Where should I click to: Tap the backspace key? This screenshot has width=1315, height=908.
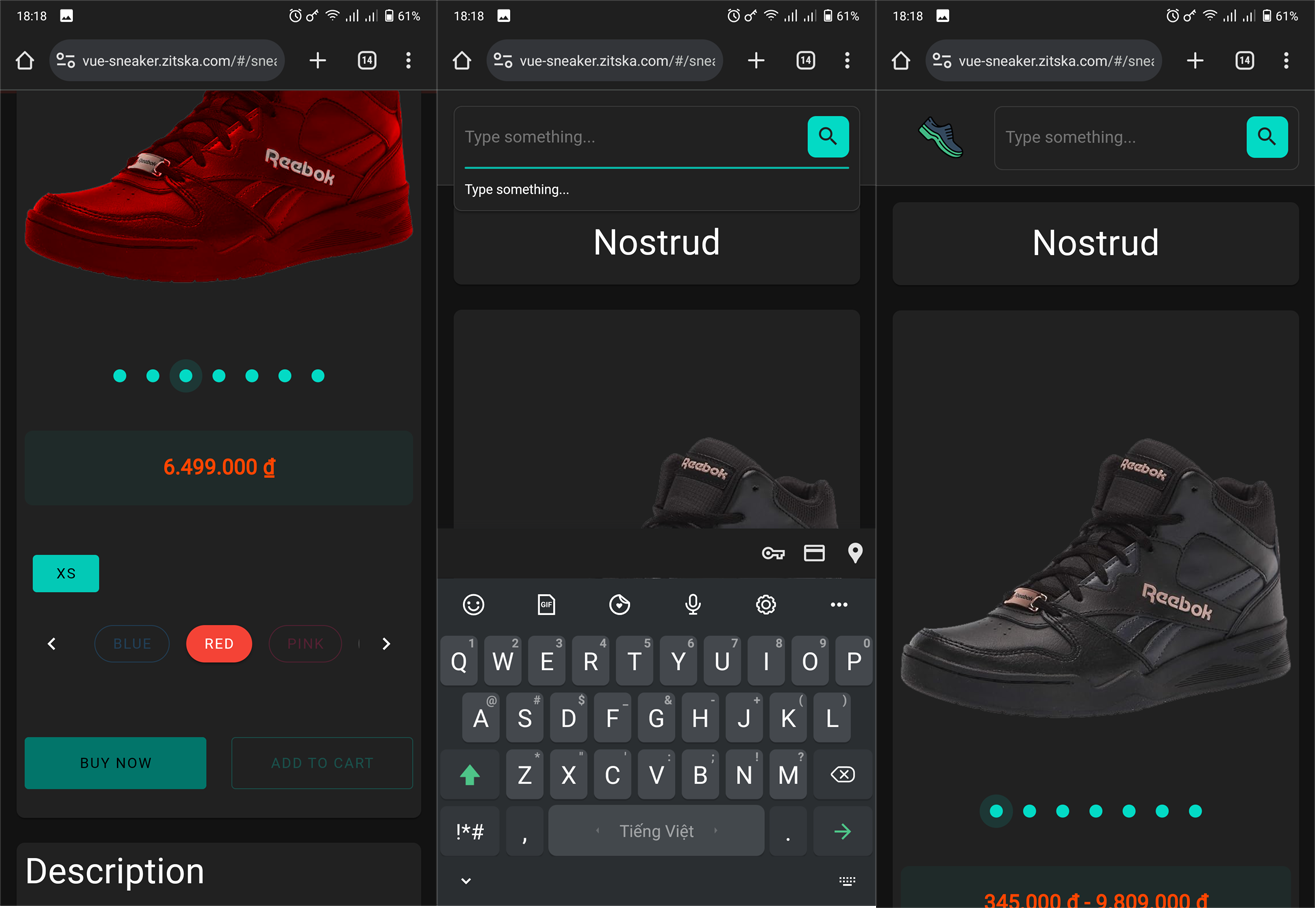[843, 774]
